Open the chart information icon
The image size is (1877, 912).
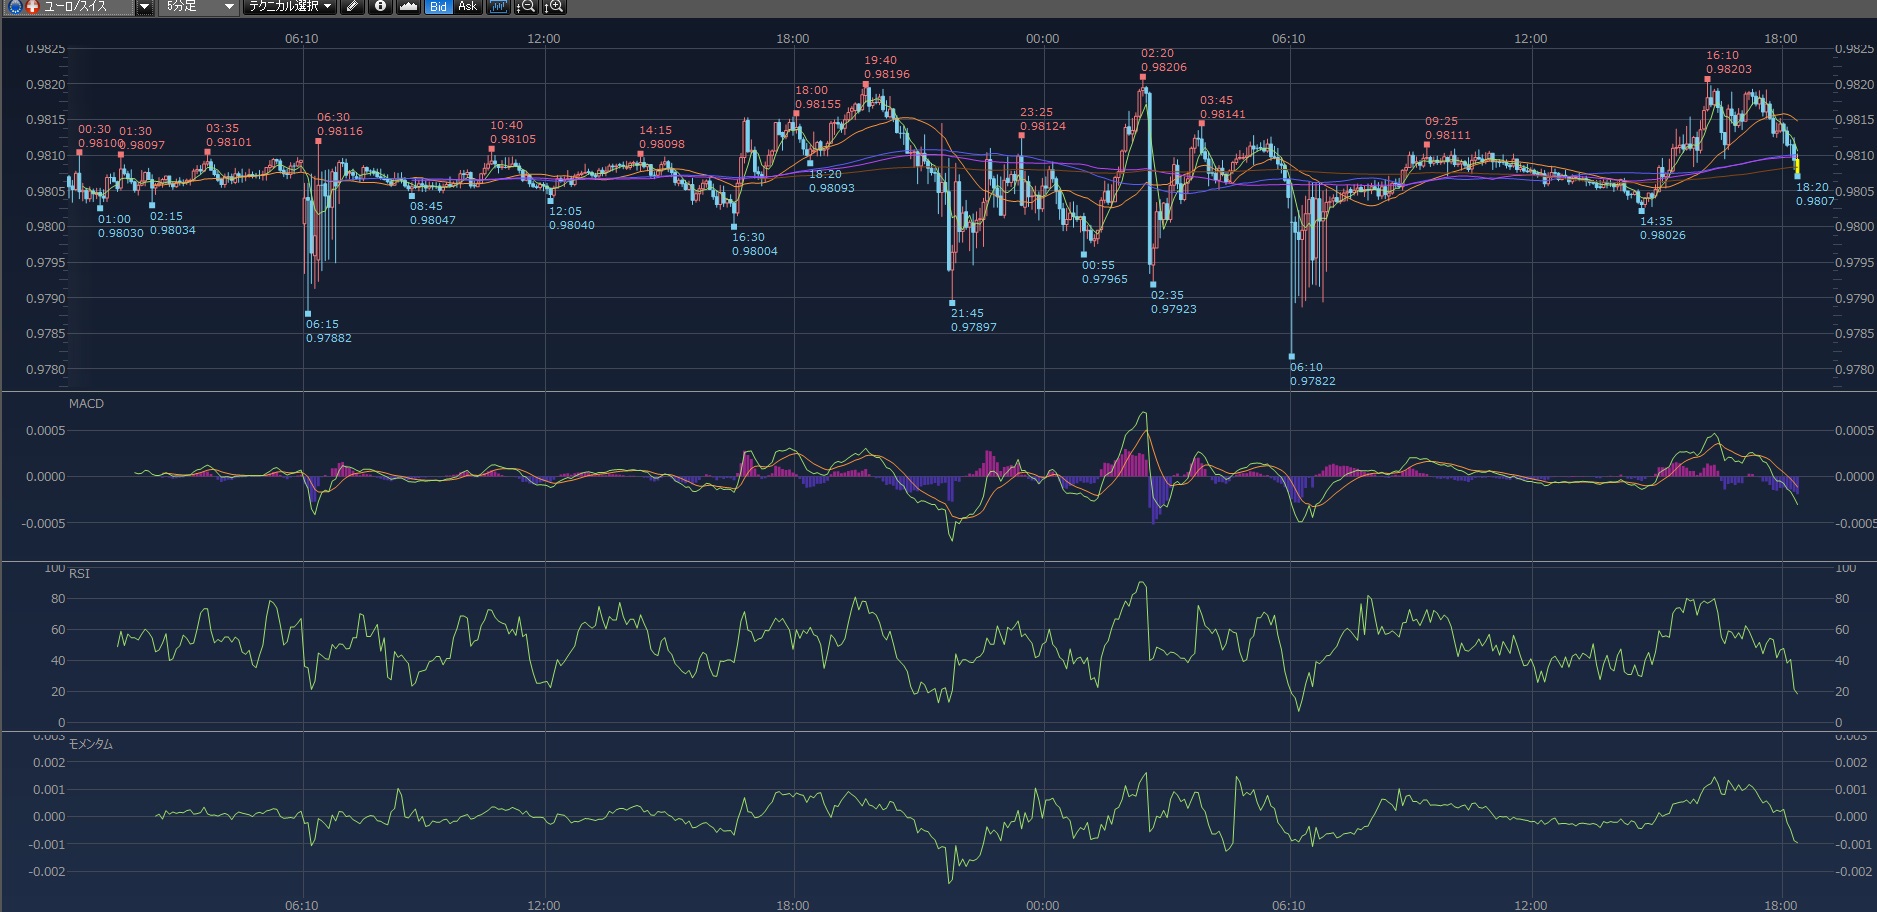[380, 7]
